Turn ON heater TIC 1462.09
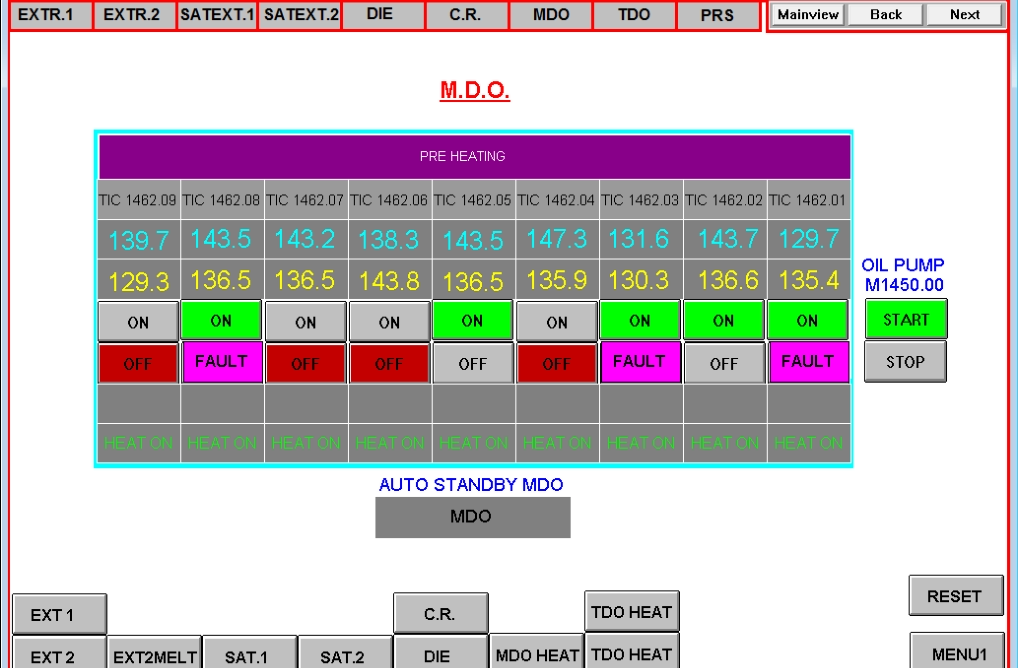 [138, 322]
